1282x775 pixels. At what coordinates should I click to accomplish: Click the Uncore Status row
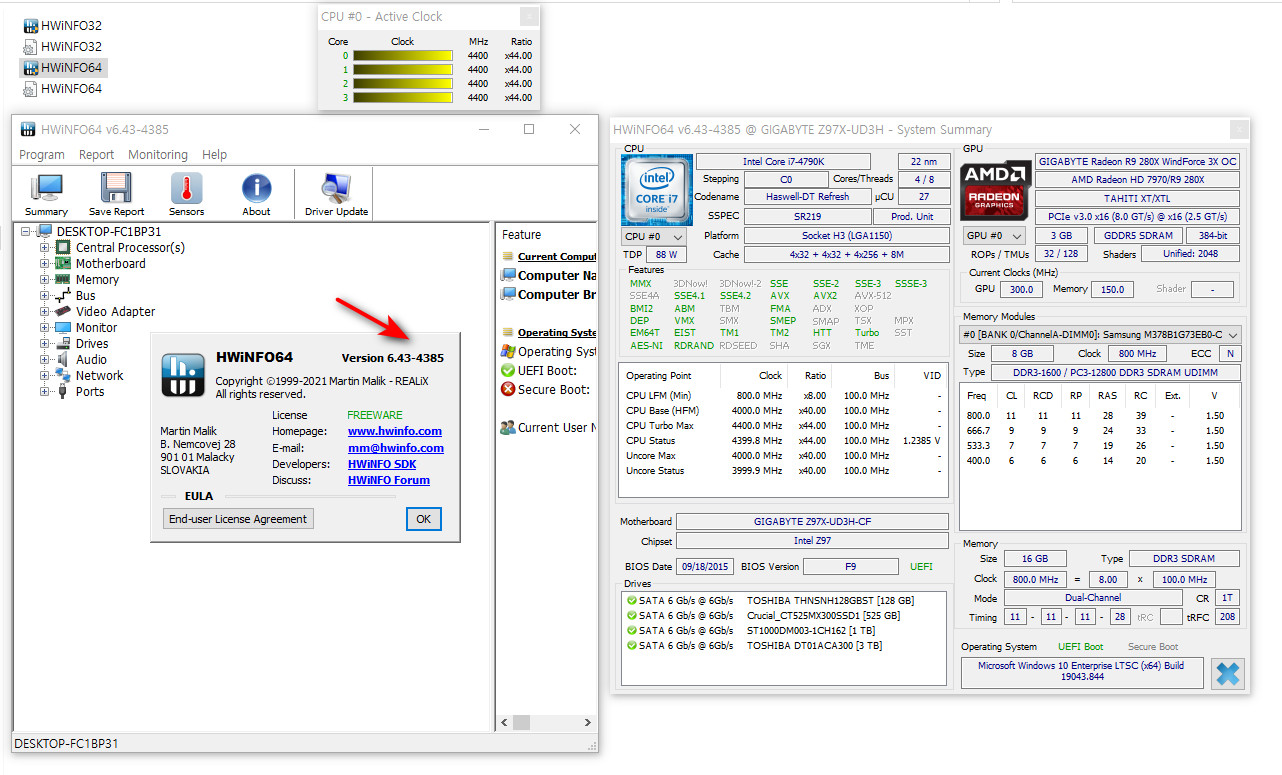coord(784,471)
